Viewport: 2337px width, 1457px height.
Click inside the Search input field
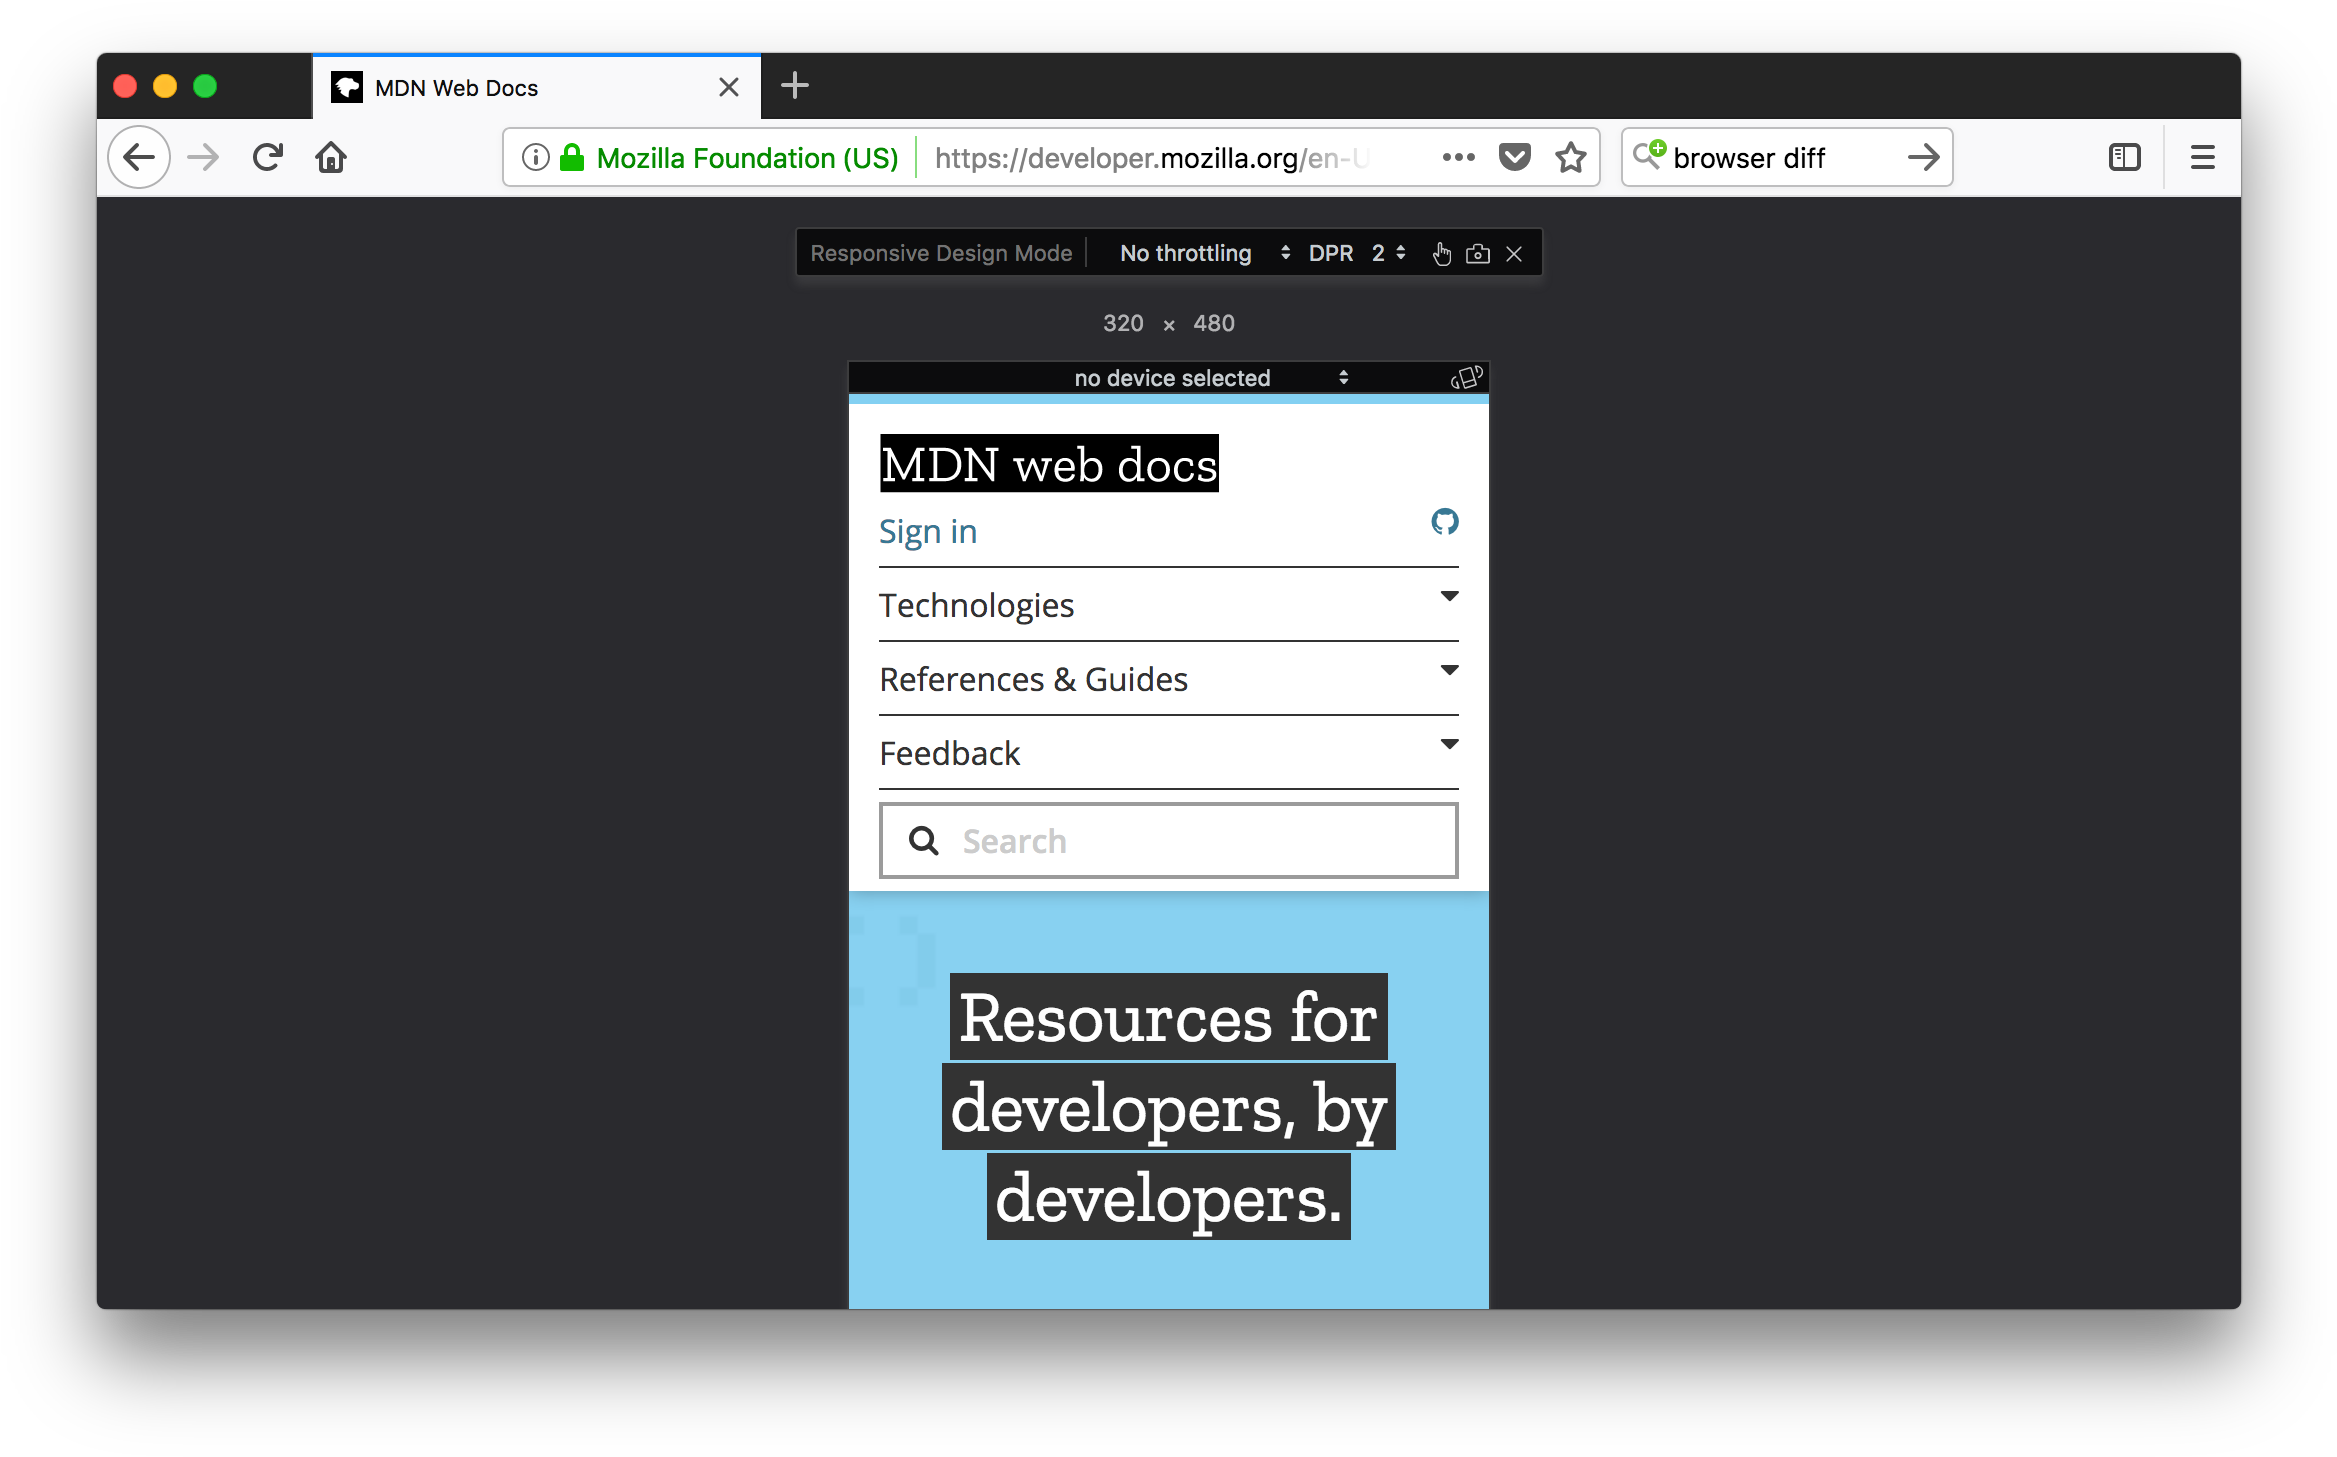[1150, 840]
